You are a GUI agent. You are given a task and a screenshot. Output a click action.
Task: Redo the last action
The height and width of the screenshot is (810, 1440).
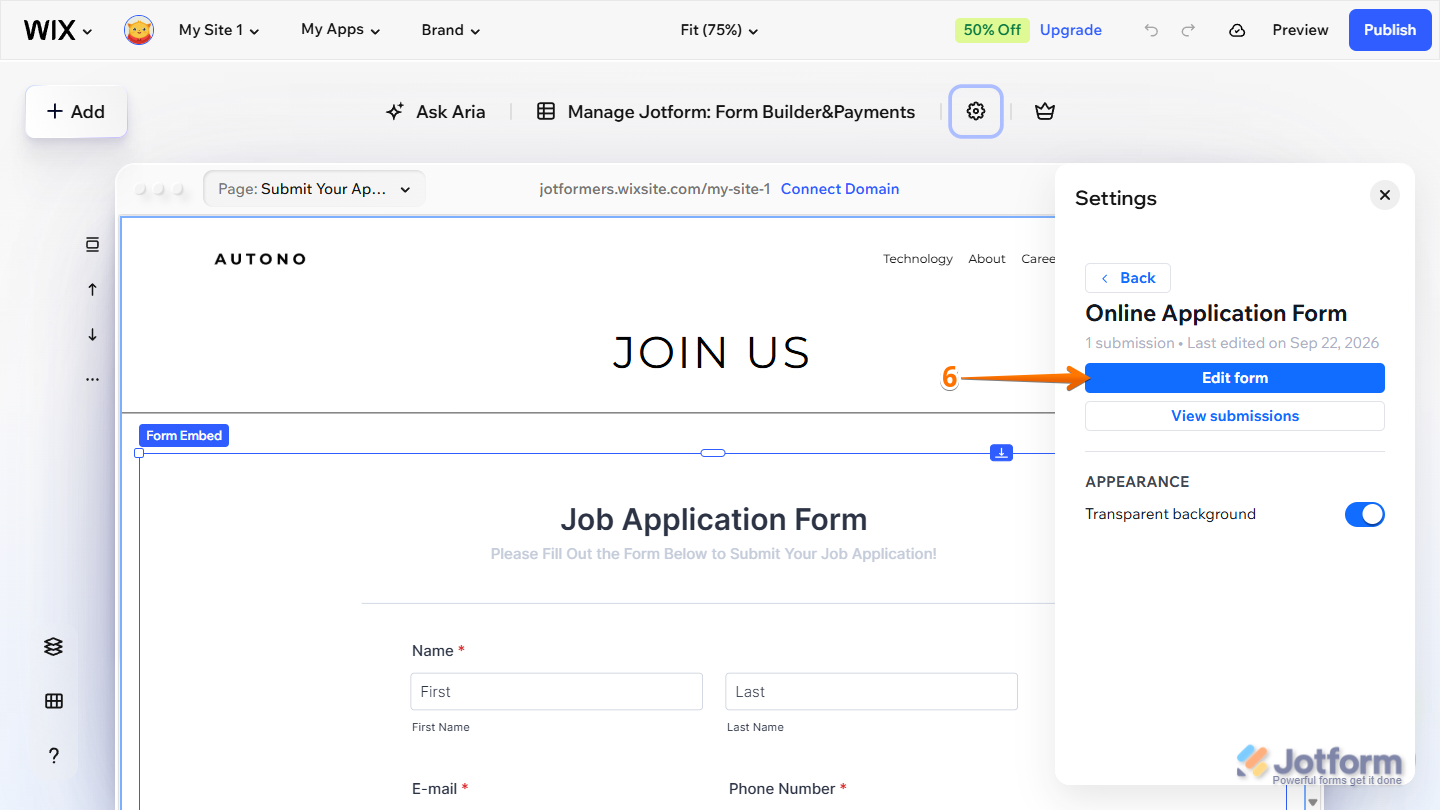[x=1188, y=30]
